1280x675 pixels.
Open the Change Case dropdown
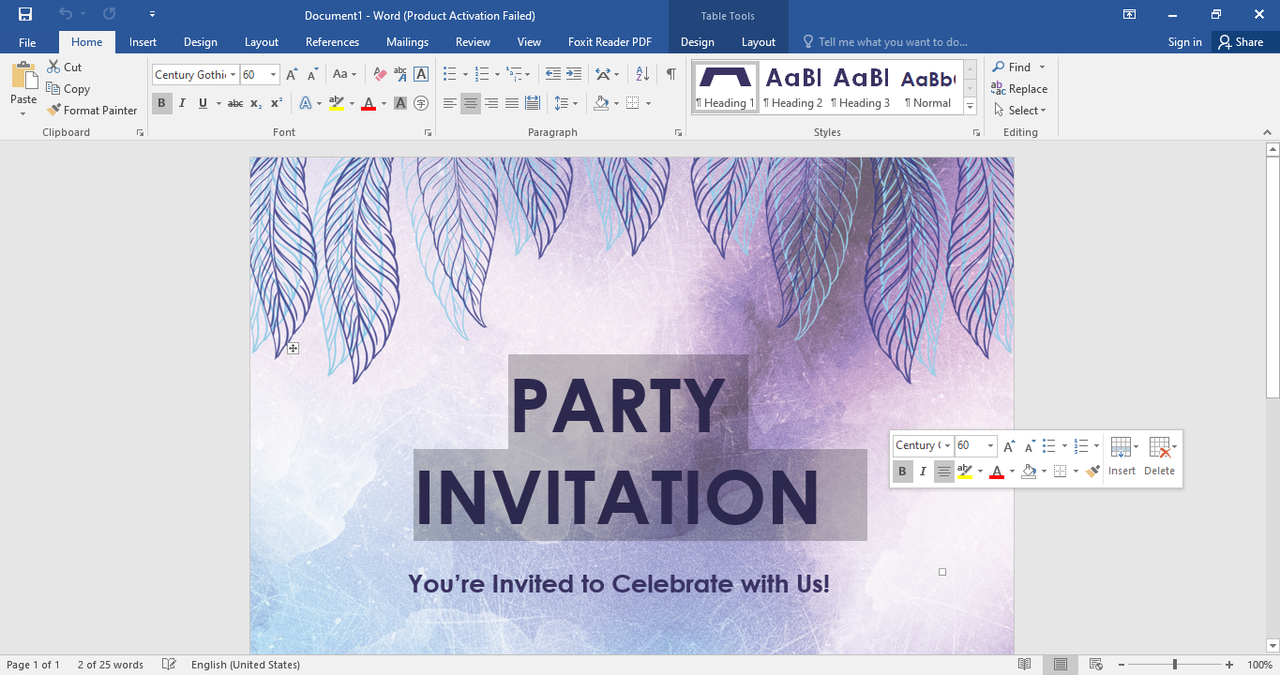(x=344, y=75)
